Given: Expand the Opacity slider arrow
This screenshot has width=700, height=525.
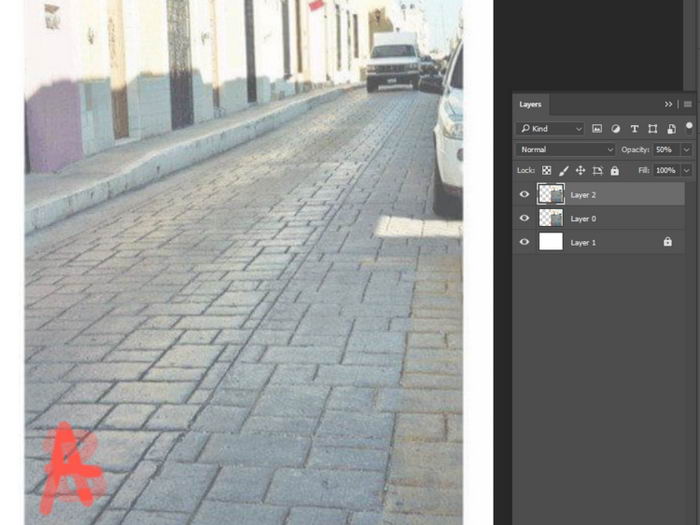Looking at the screenshot, I should [x=686, y=150].
